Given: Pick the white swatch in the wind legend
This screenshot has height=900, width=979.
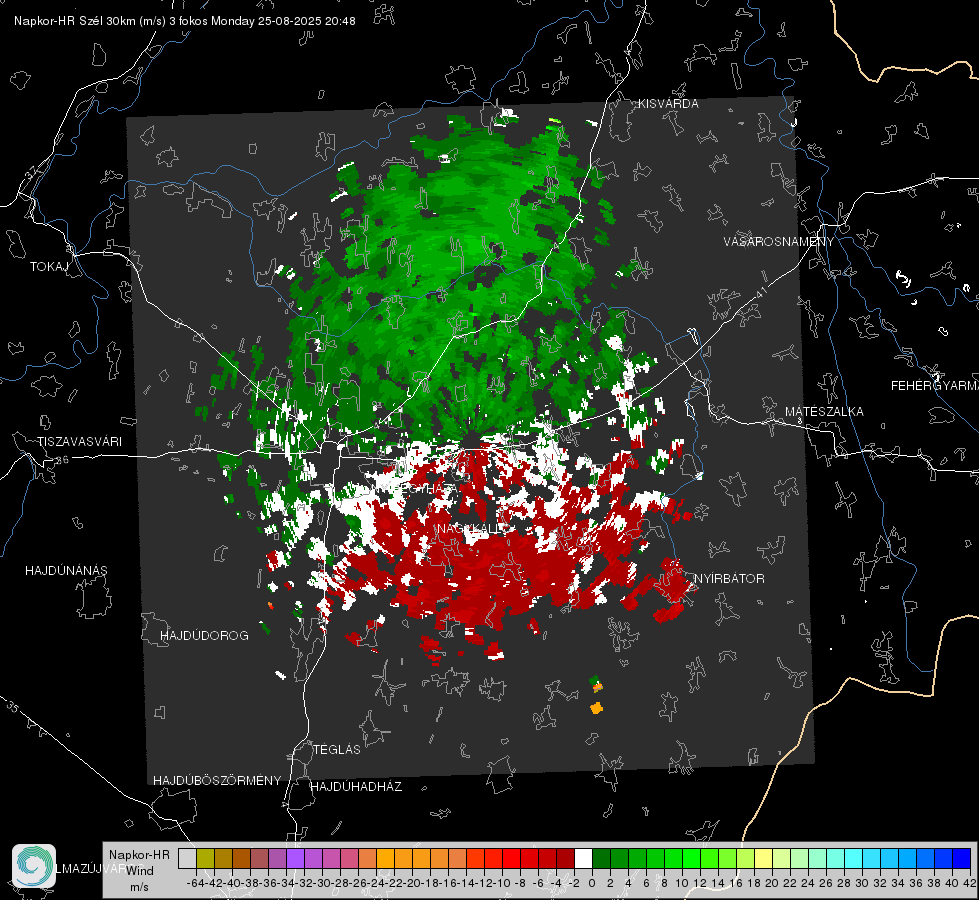Looking at the screenshot, I should point(583,858).
